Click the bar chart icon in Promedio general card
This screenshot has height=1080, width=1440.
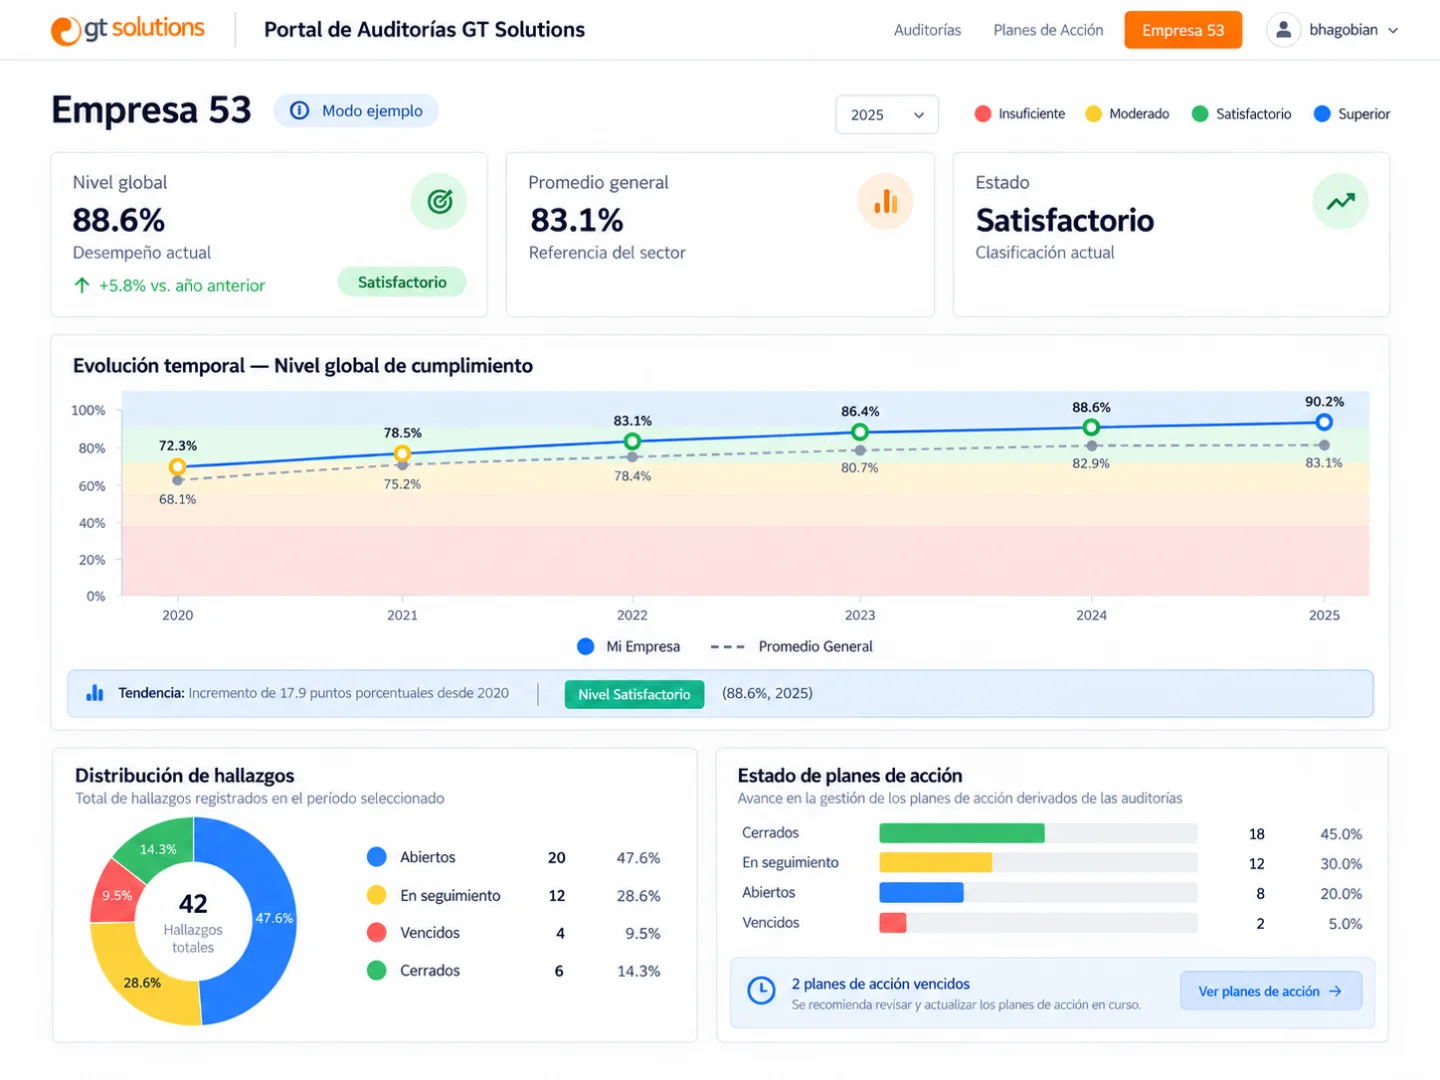tap(885, 201)
